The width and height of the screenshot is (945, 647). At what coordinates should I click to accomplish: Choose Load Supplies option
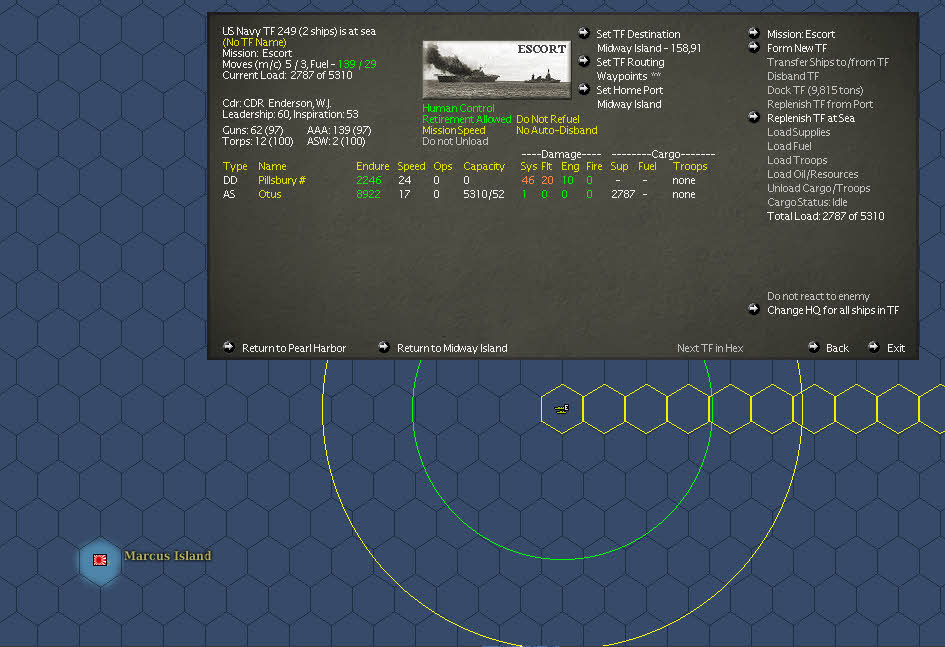(798, 133)
